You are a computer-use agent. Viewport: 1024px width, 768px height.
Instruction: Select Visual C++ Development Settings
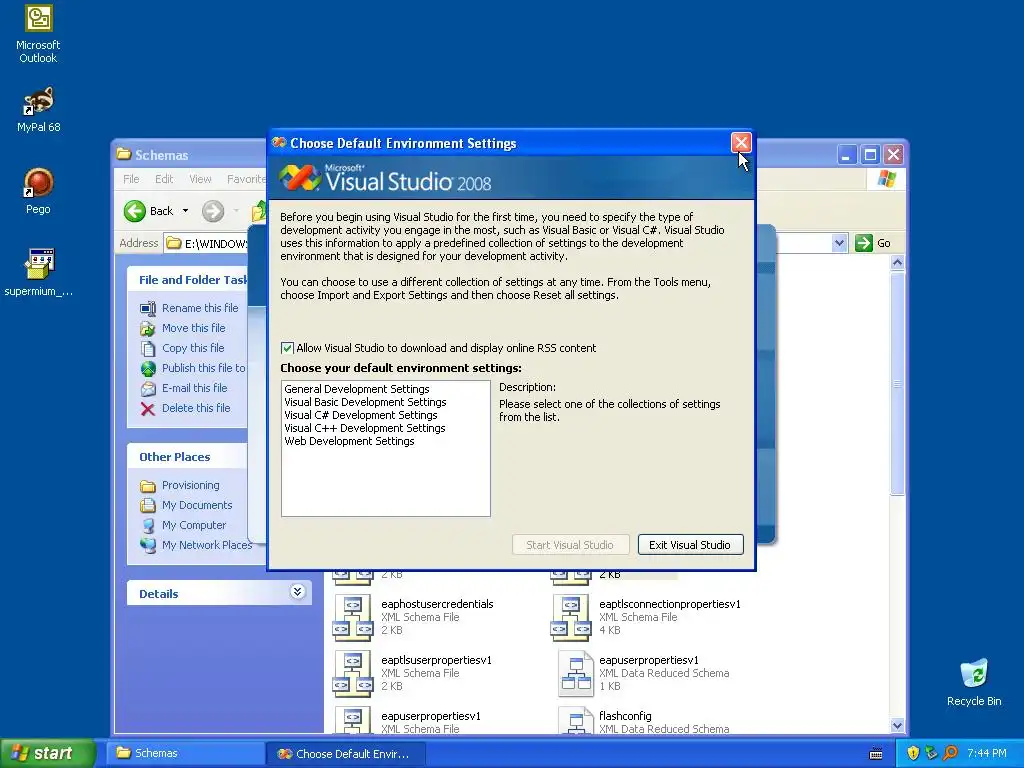tap(364, 428)
